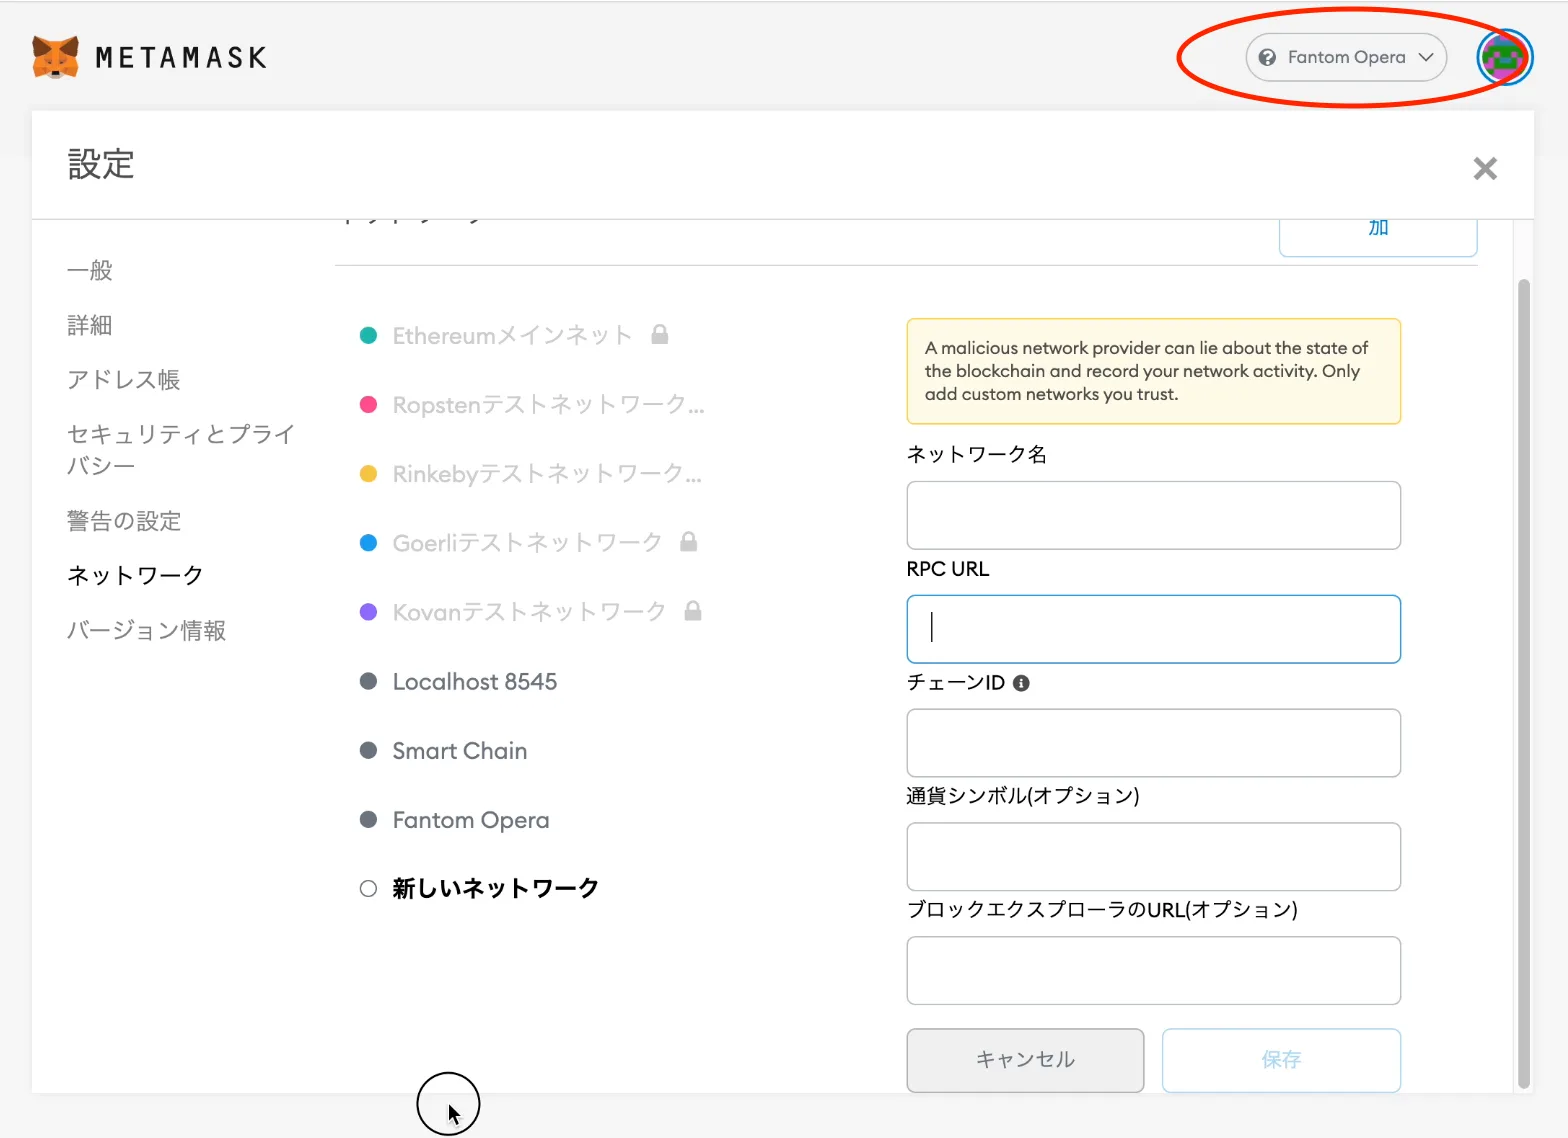Go to the アドレス帳 settings tab
Viewport: 1568px width, 1138px height.
pos(124,380)
